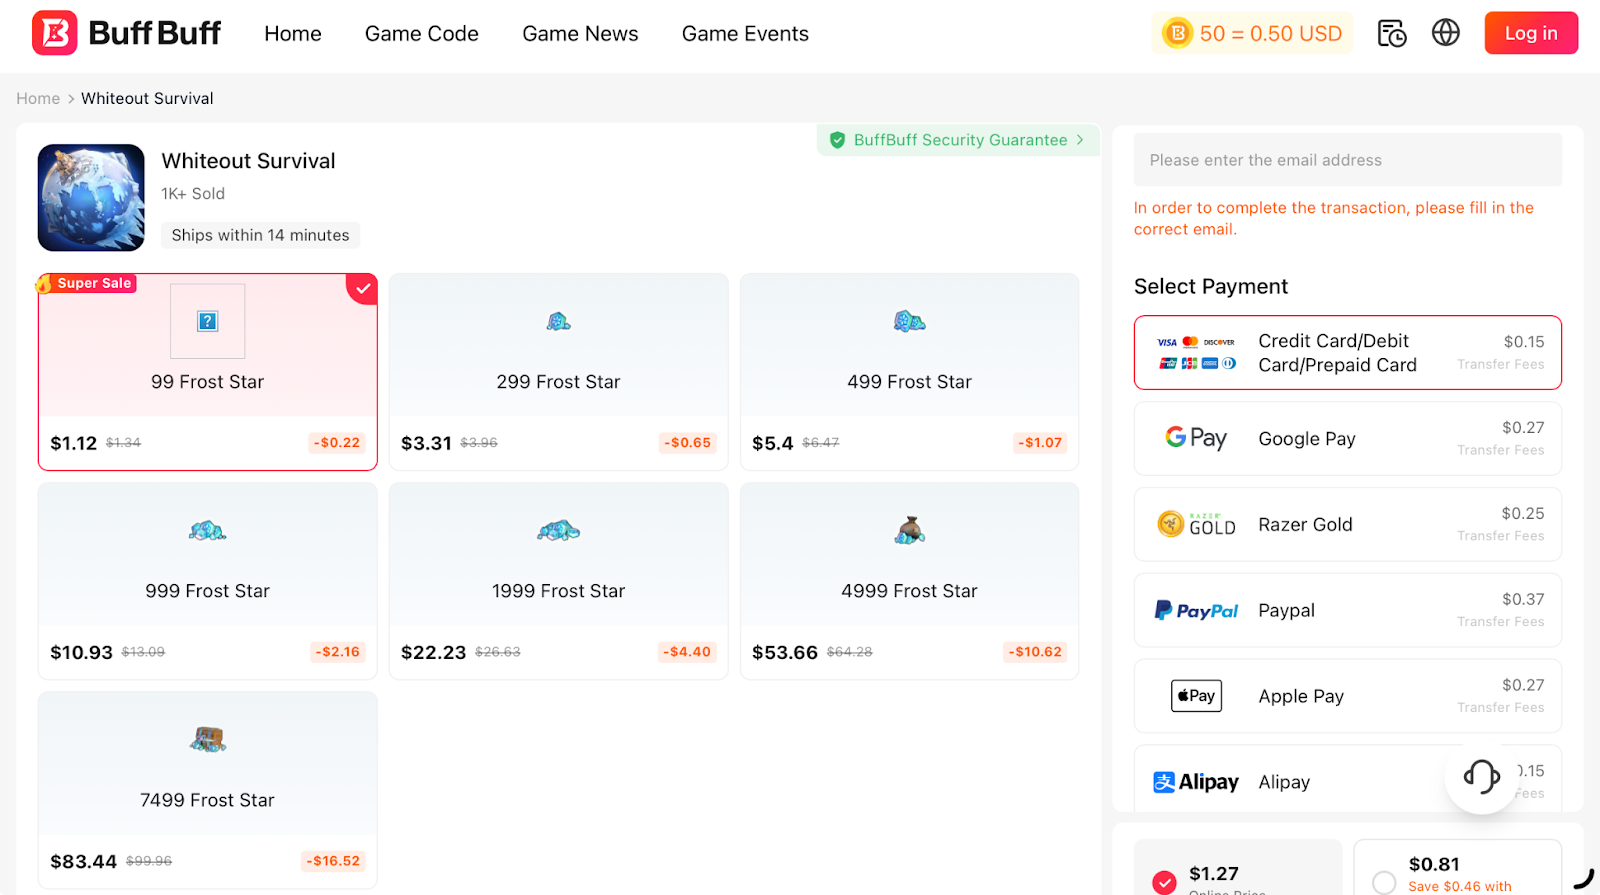Choose the 299 Frost Star package icon
The image size is (1600, 895).
point(558,321)
